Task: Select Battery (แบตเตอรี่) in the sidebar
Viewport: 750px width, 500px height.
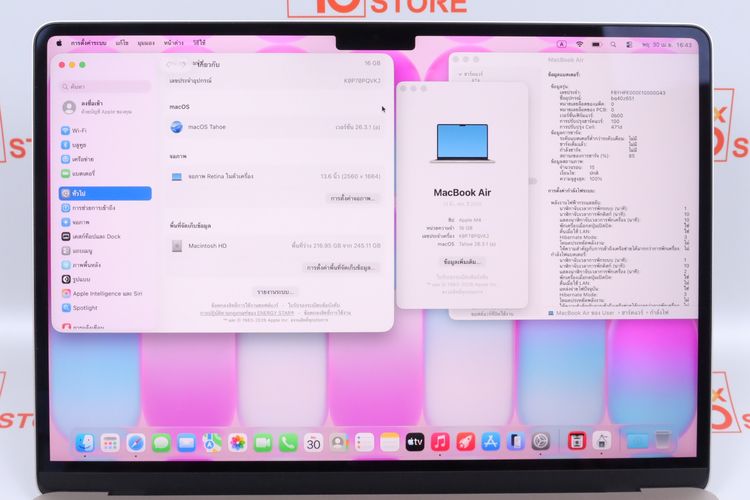Action: point(106,174)
